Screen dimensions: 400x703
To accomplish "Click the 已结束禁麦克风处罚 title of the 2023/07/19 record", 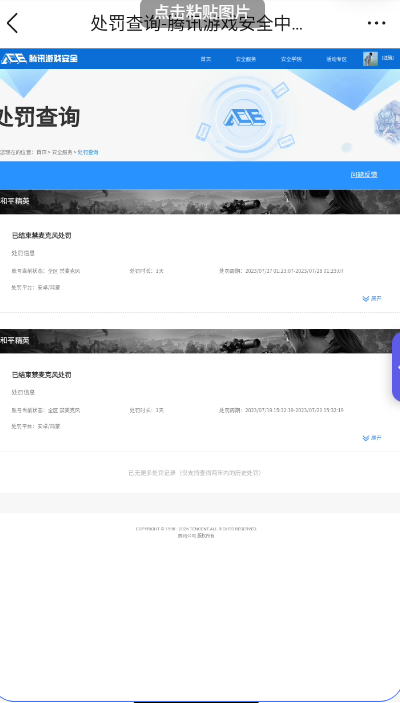I will pos(41,375).
